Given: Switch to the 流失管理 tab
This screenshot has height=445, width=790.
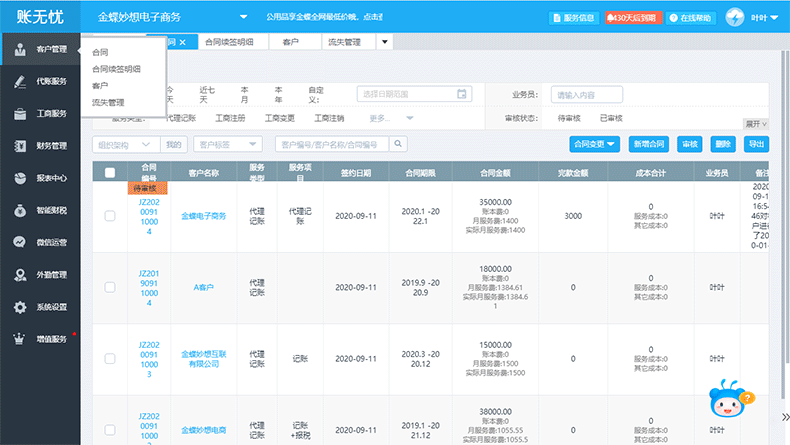Looking at the screenshot, I should [349, 42].
